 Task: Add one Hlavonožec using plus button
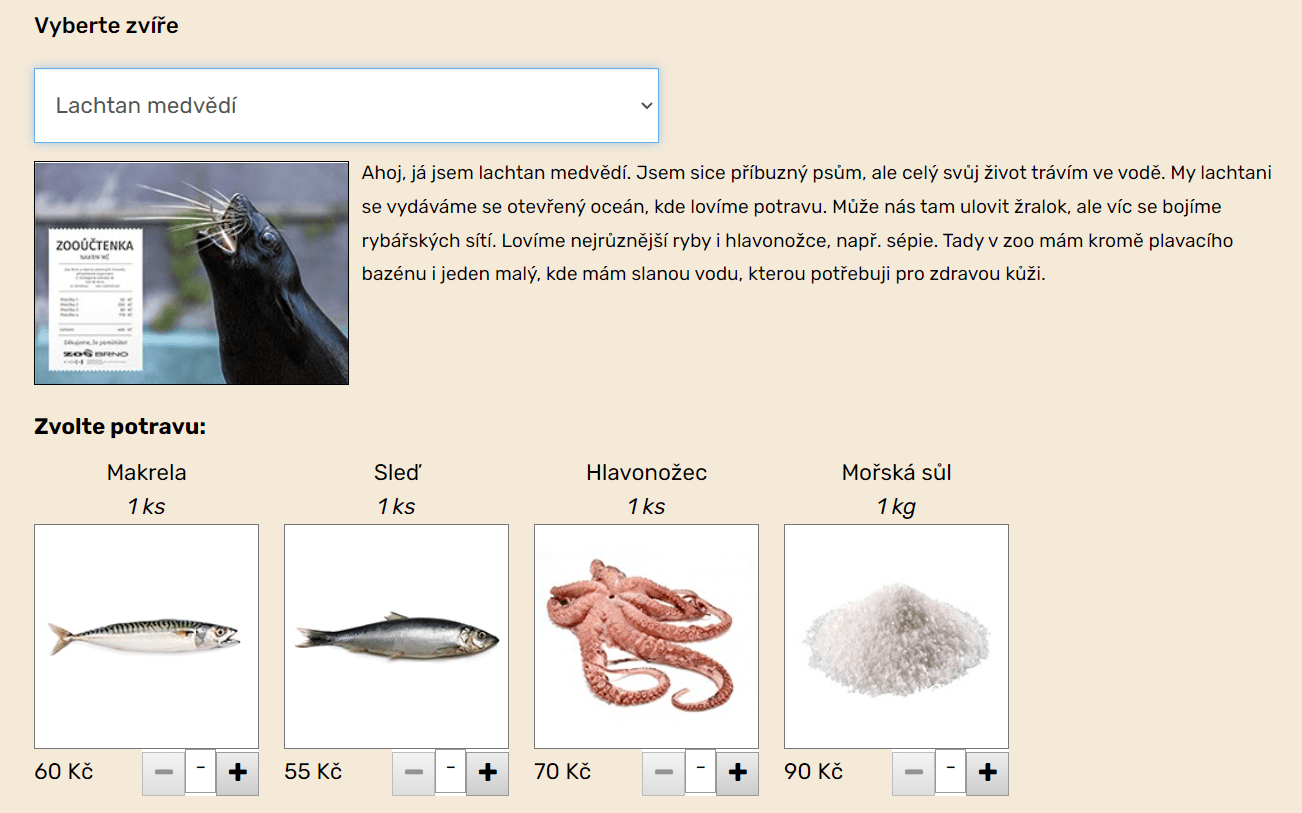737,773
